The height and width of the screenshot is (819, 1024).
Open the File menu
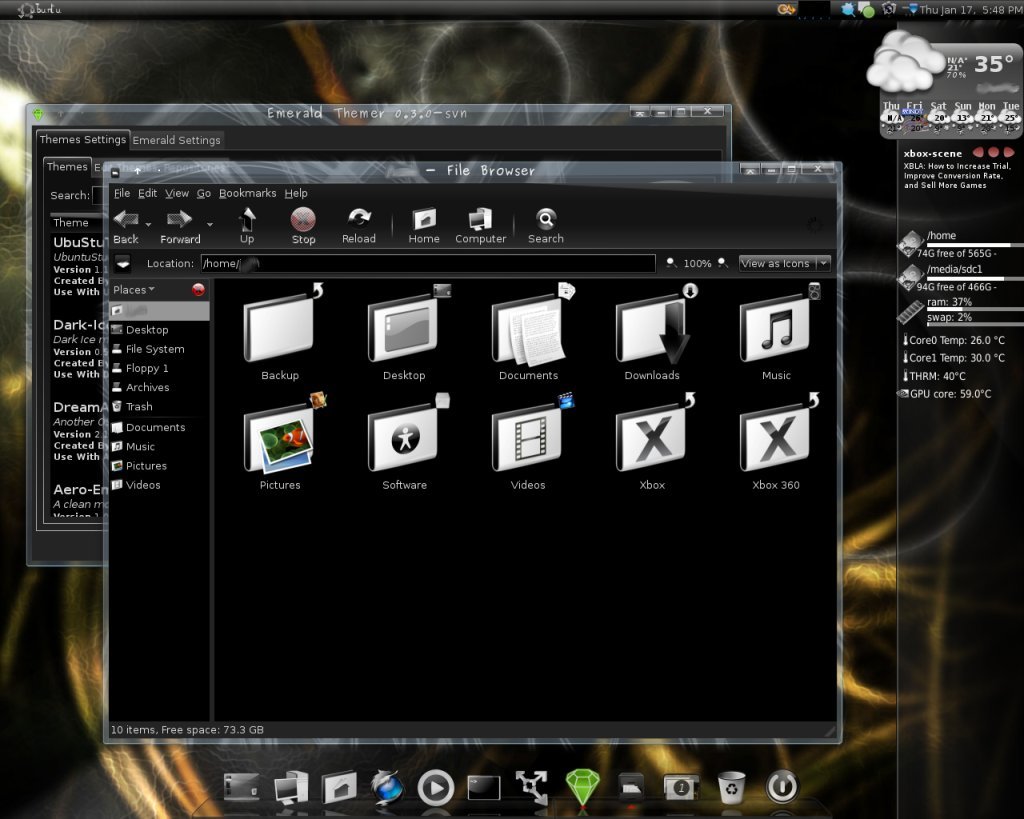[121, 193]
